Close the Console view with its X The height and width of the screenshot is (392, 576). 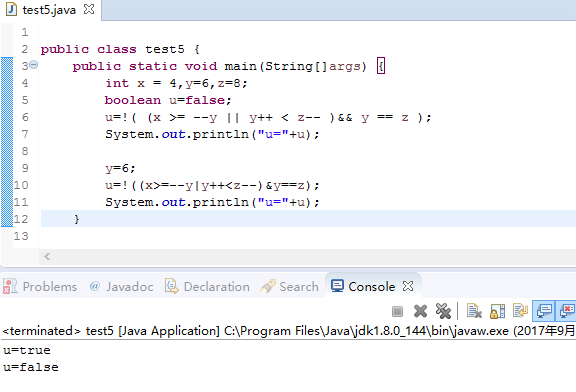click(x=408, y=286)
